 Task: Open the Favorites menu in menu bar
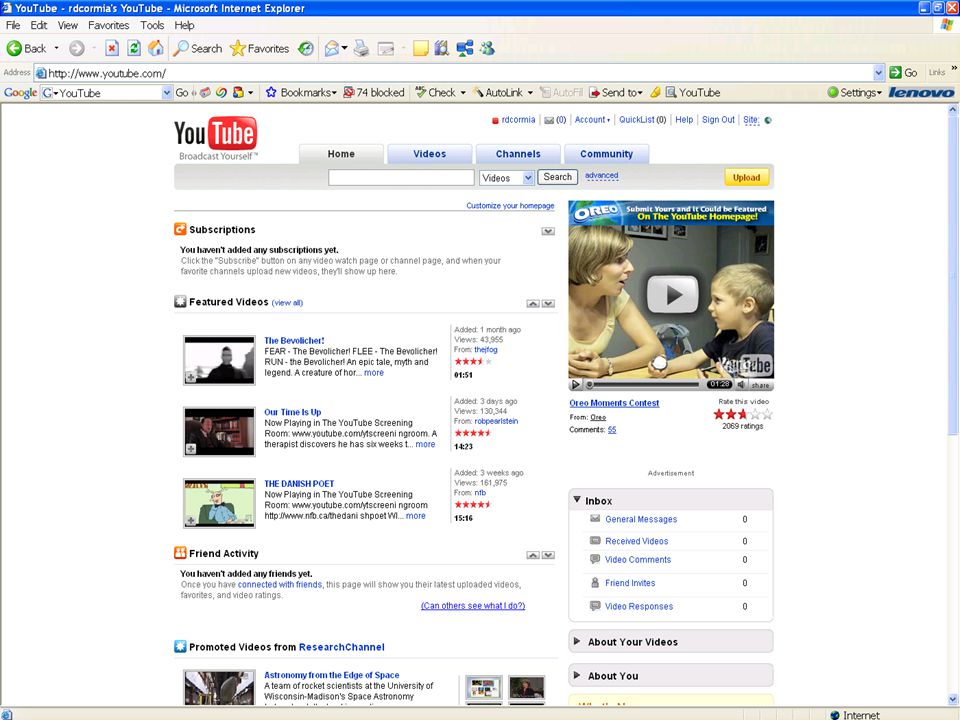[x=108, y=25]
